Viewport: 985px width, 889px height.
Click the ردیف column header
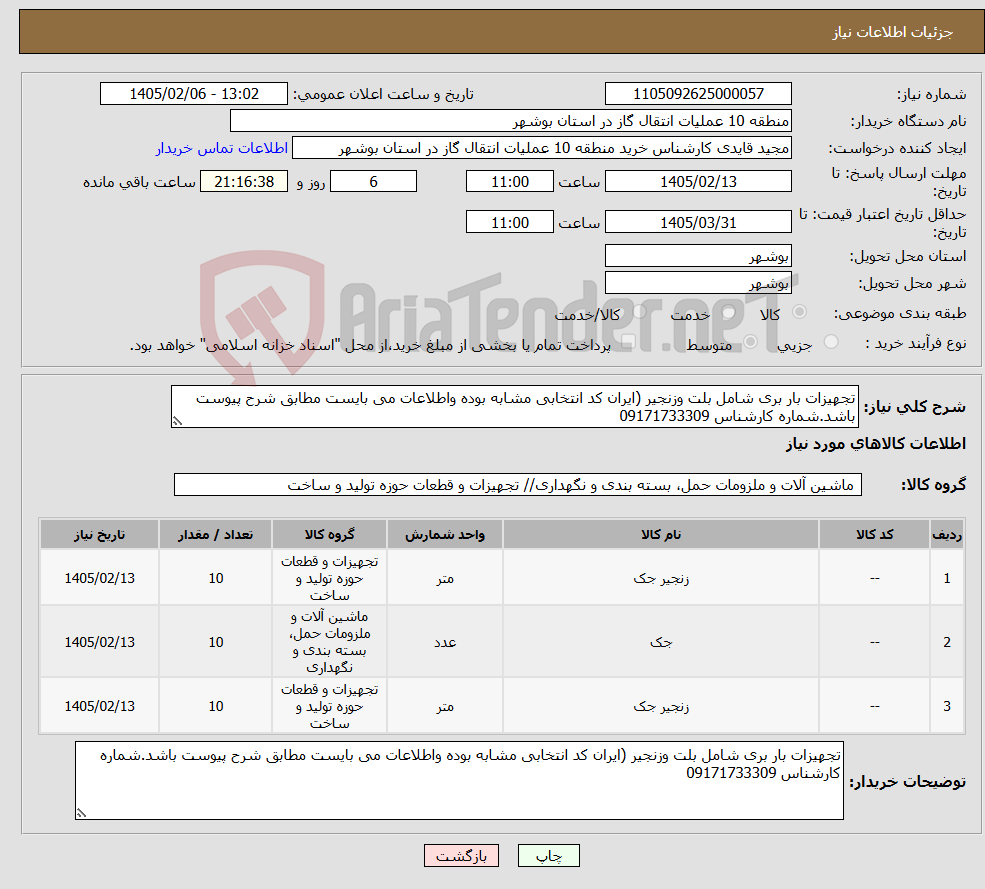click(x=947, y=534)
